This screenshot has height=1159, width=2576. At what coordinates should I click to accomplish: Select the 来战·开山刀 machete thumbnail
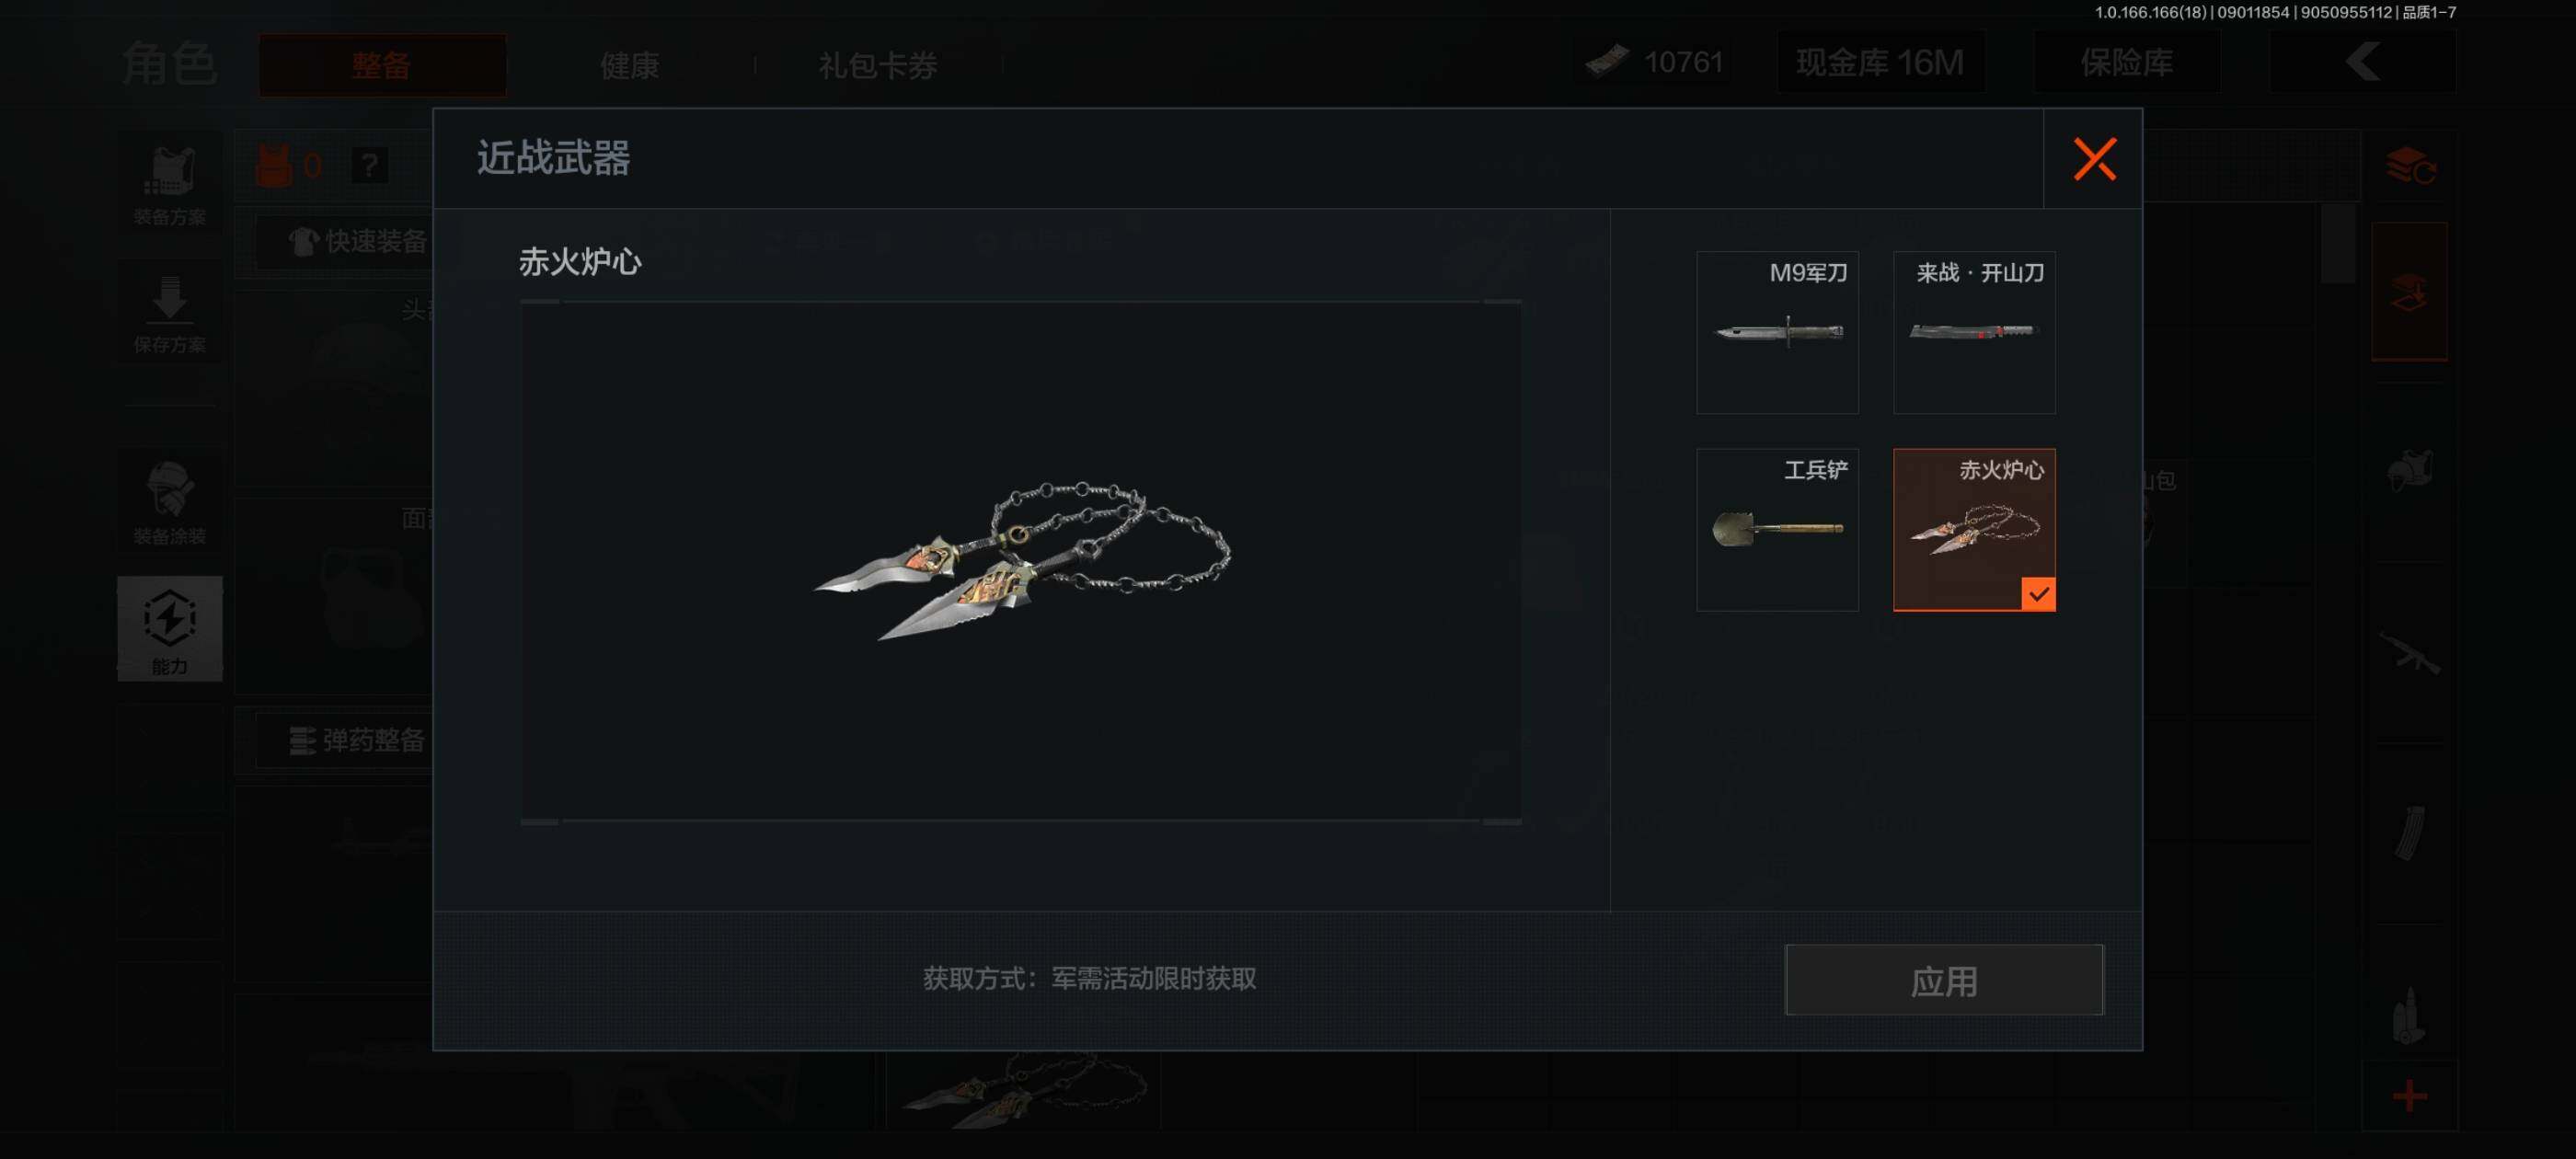pyautogui.click(x=1974, y=332)
